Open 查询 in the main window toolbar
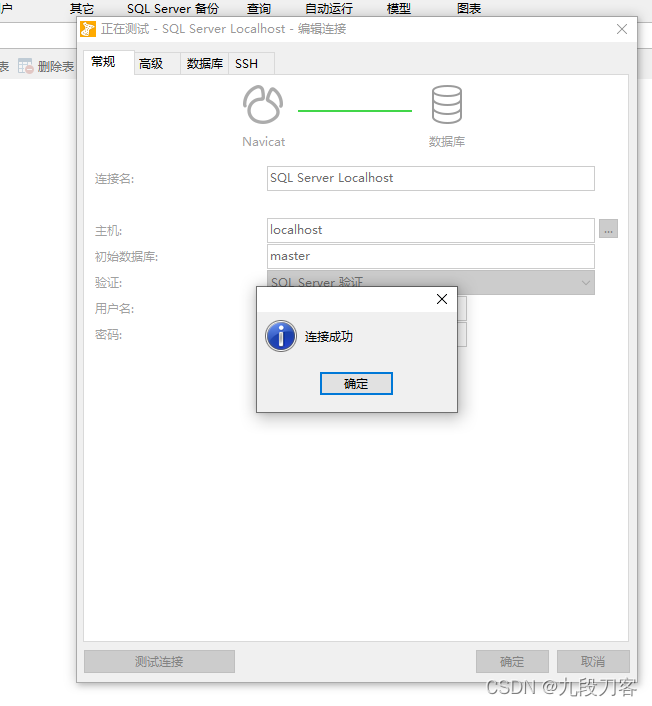Screen dimensions: 652x706 (258, 9)
